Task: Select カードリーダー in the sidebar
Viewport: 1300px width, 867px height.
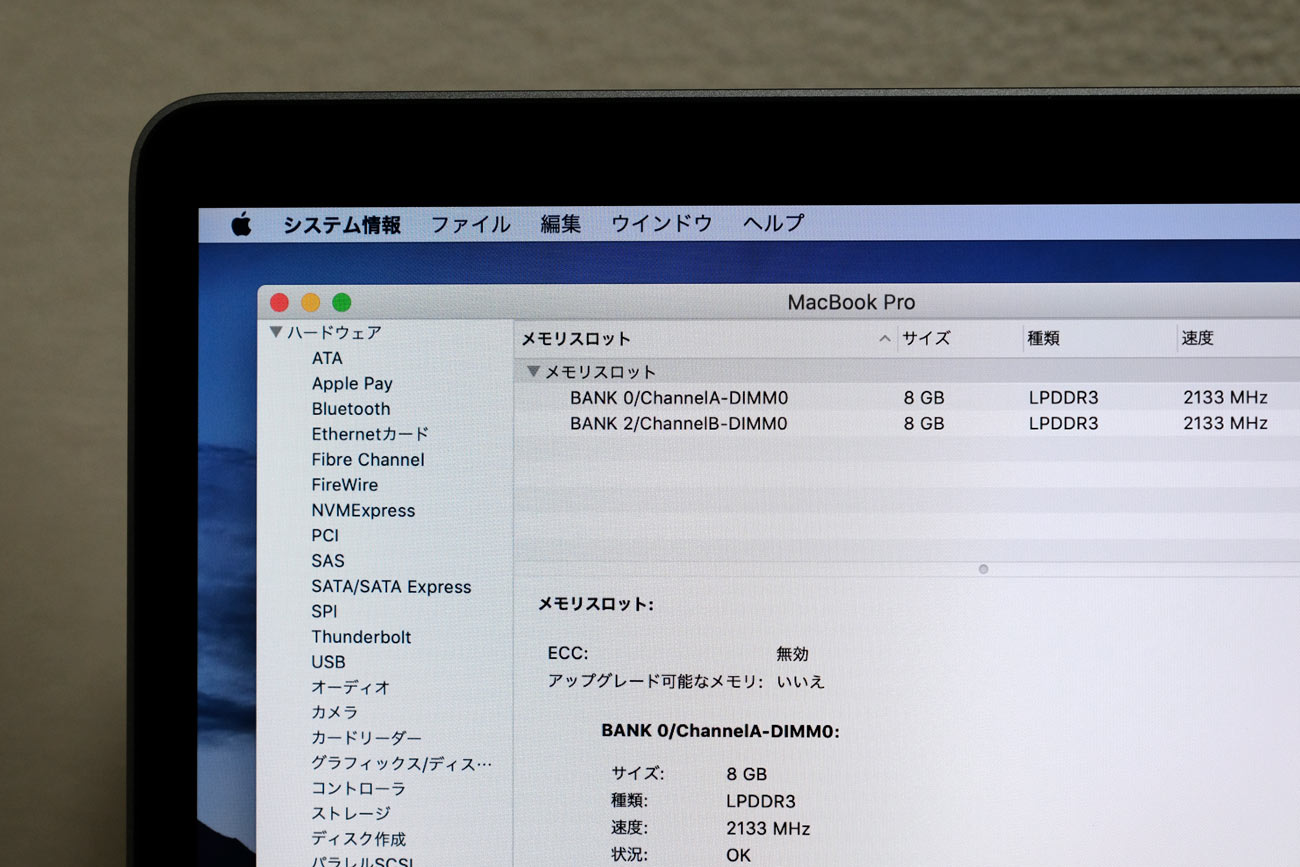Action: (366, 738)
